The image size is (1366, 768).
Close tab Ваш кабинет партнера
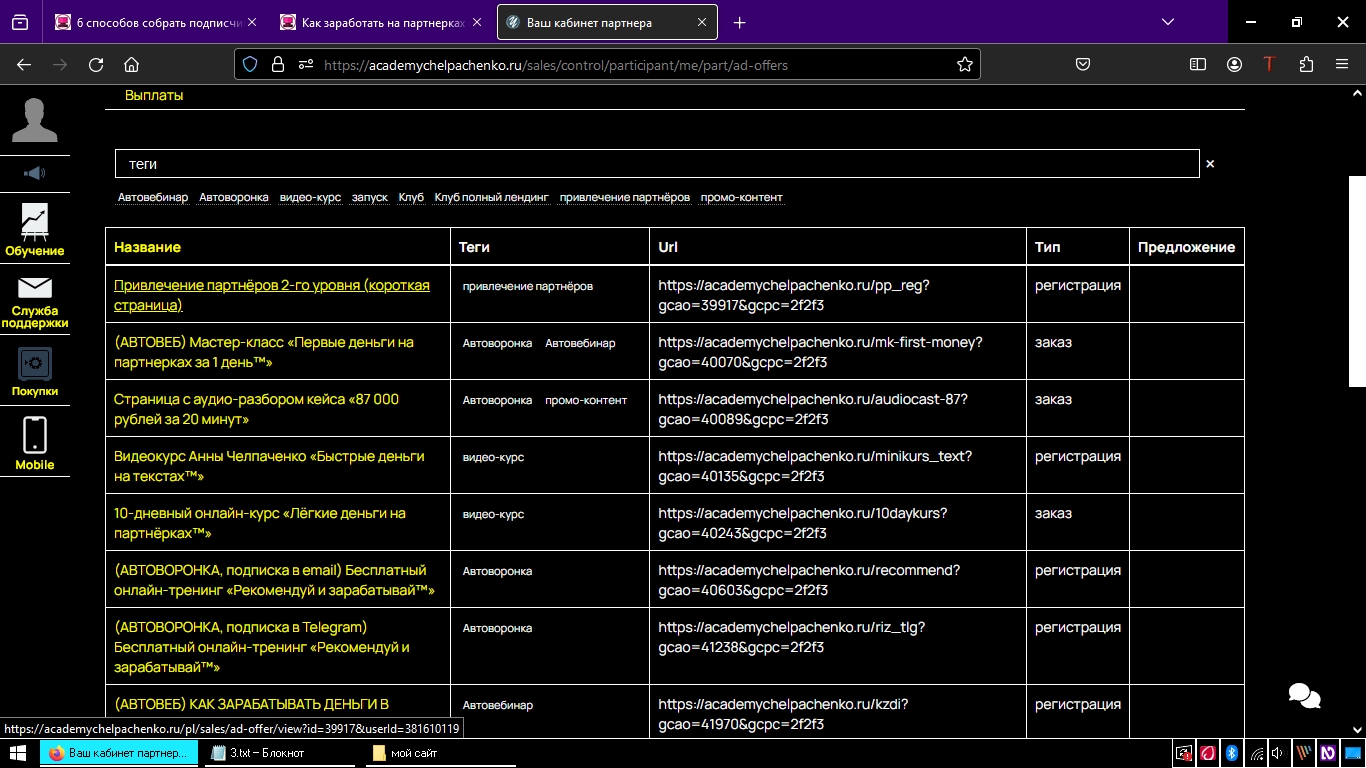pos(701,22)
